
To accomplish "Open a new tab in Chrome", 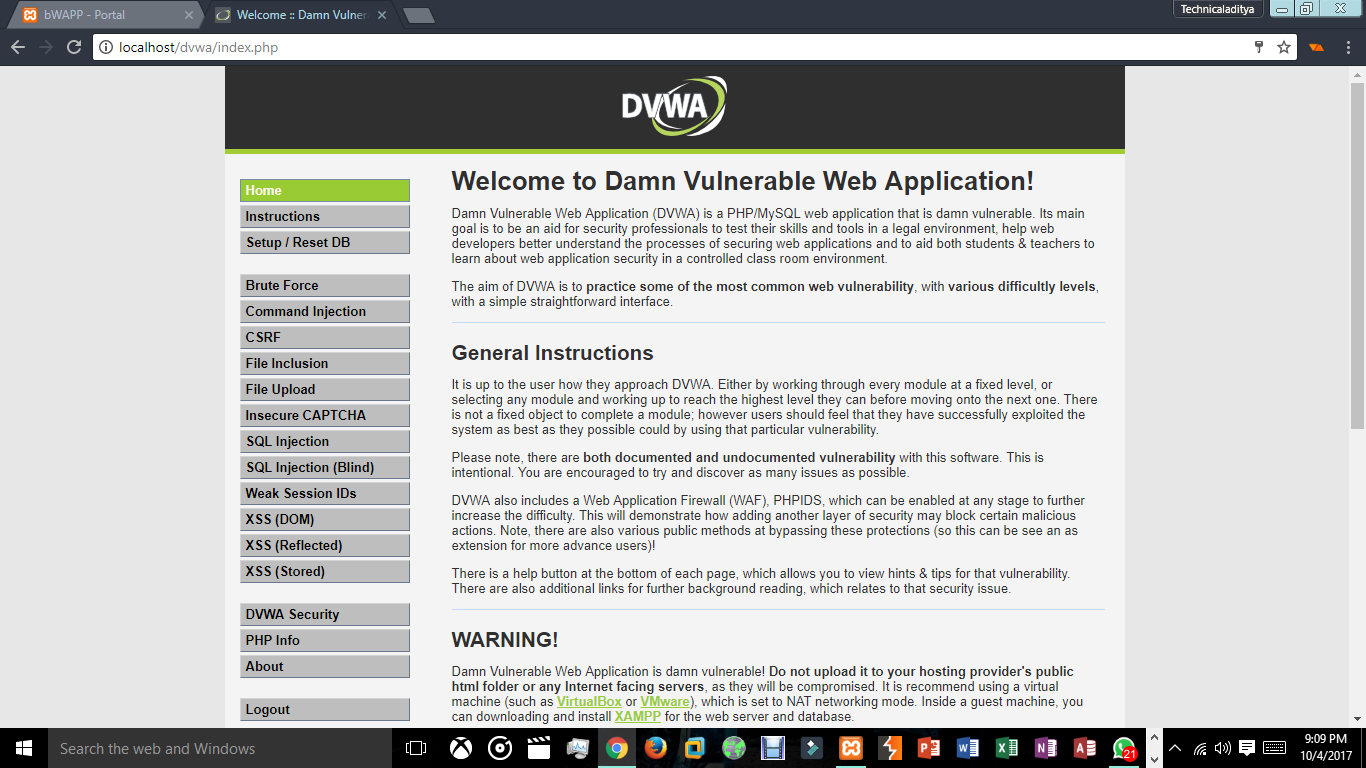I will 418,15.
